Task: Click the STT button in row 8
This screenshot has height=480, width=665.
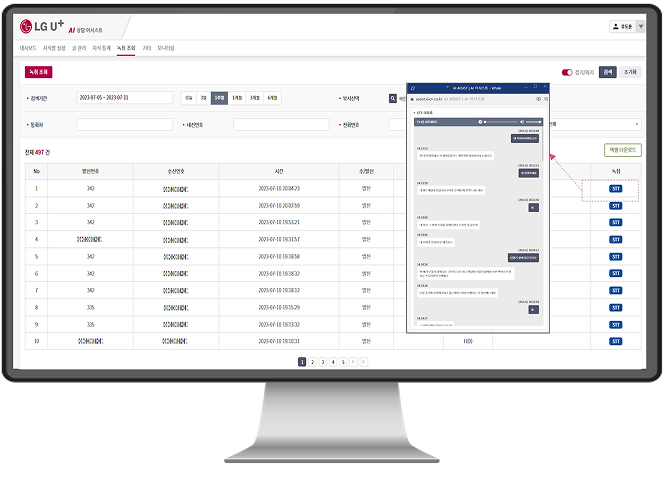Action: point(616,307)
